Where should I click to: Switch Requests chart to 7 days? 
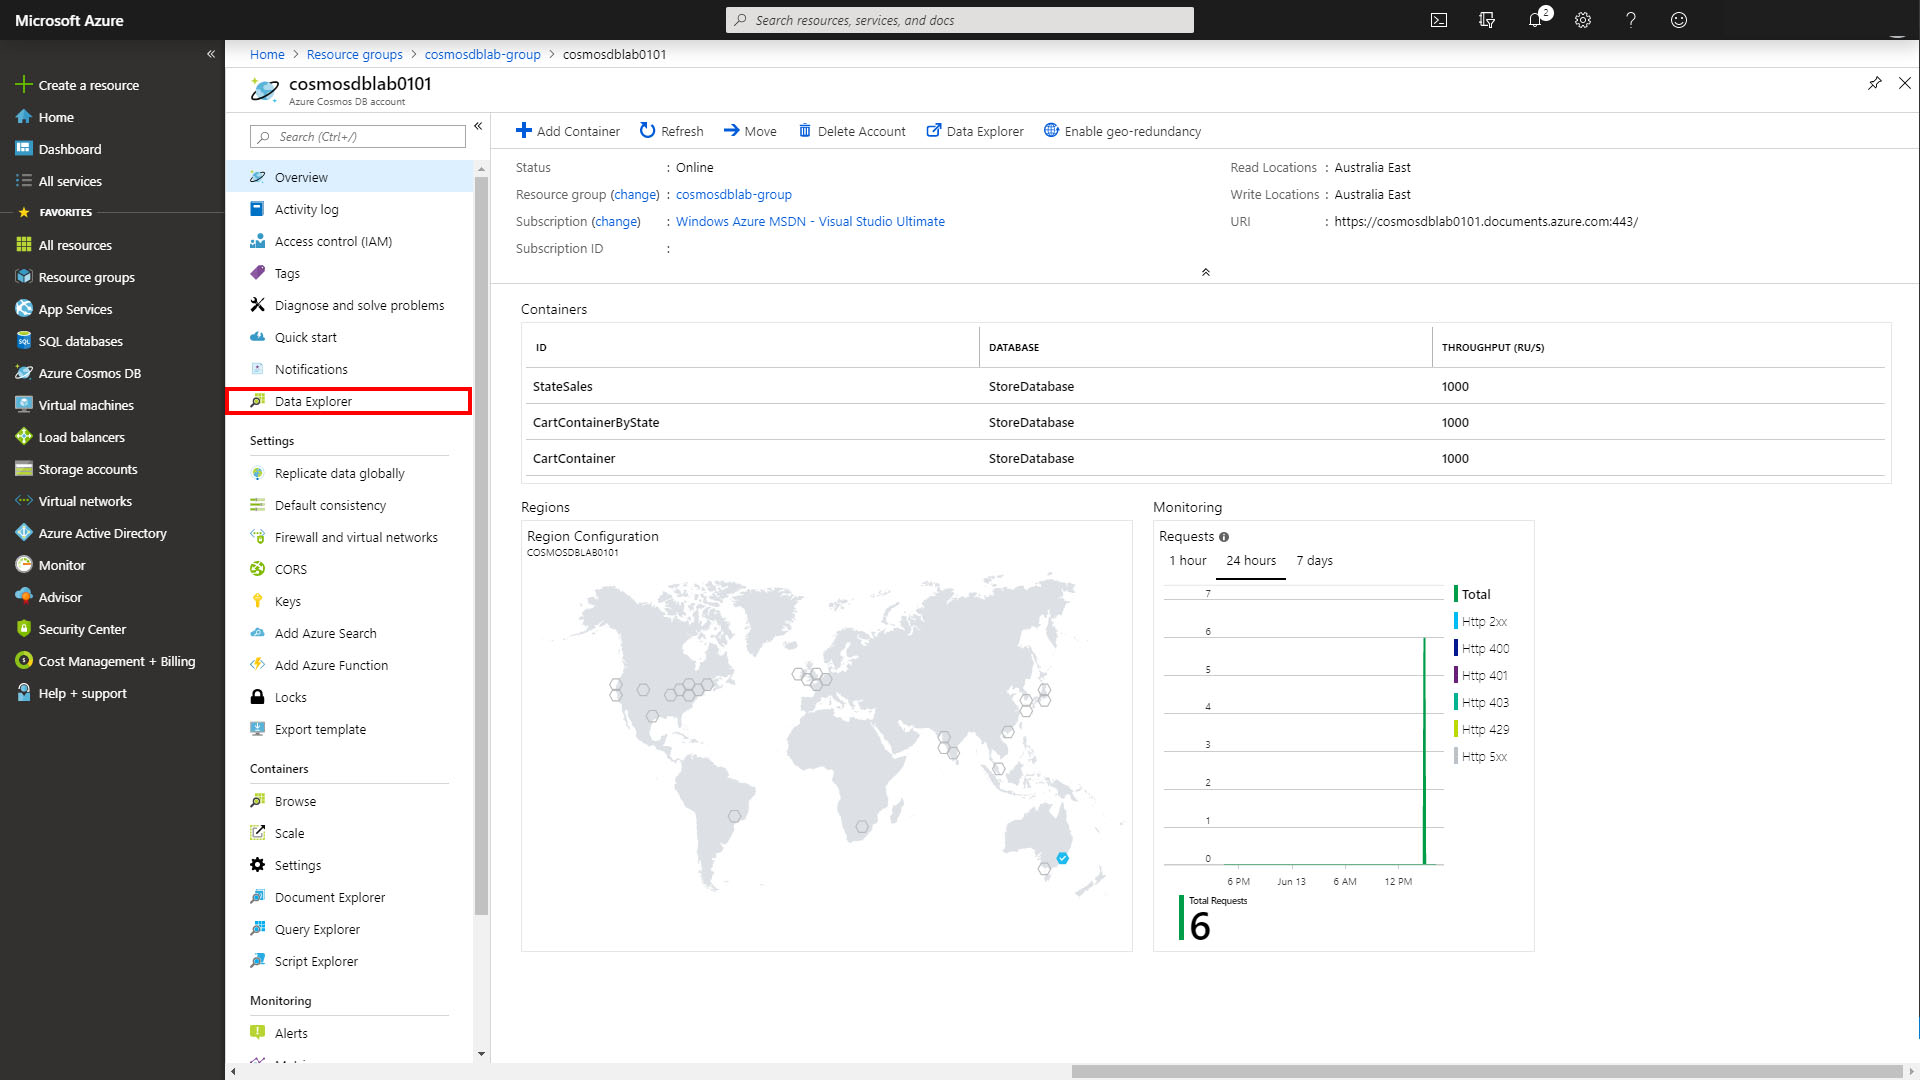(1314, 561)
